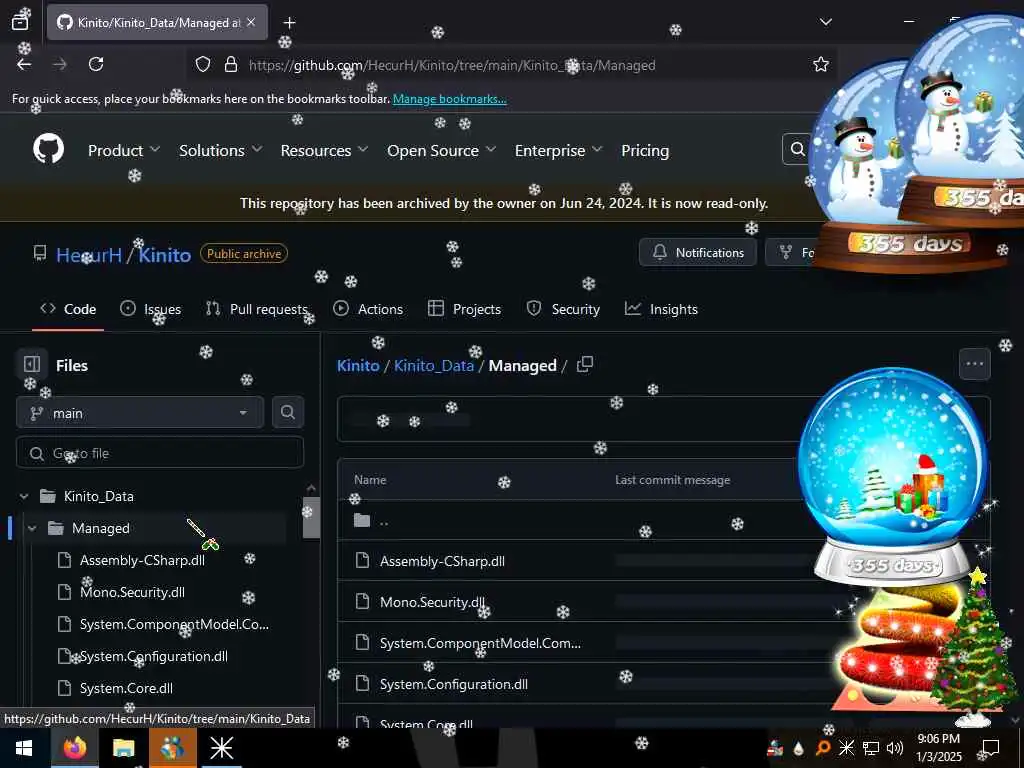
Task: Click the search files magnifier button next to main
Action: coord(287,412)
